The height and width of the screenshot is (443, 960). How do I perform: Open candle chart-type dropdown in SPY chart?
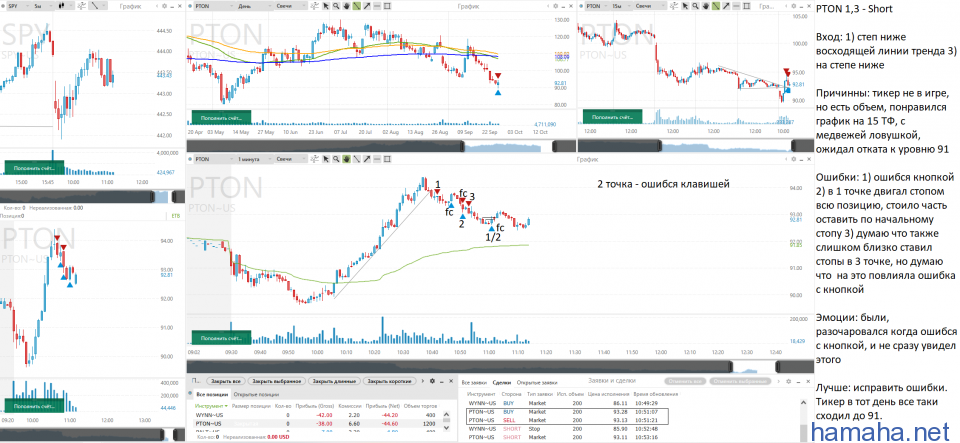click(65, 6)
